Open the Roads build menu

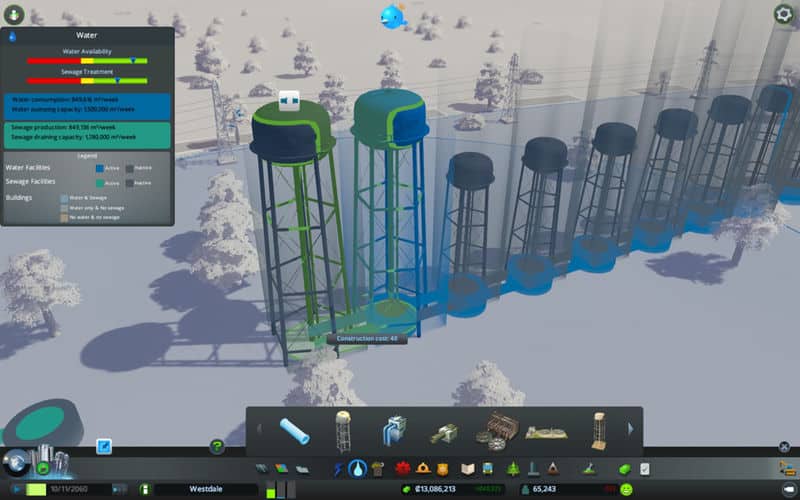tap(262, 468)
